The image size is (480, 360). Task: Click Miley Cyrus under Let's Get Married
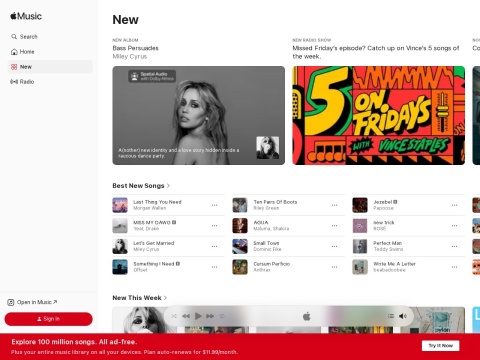pos(146,249)
